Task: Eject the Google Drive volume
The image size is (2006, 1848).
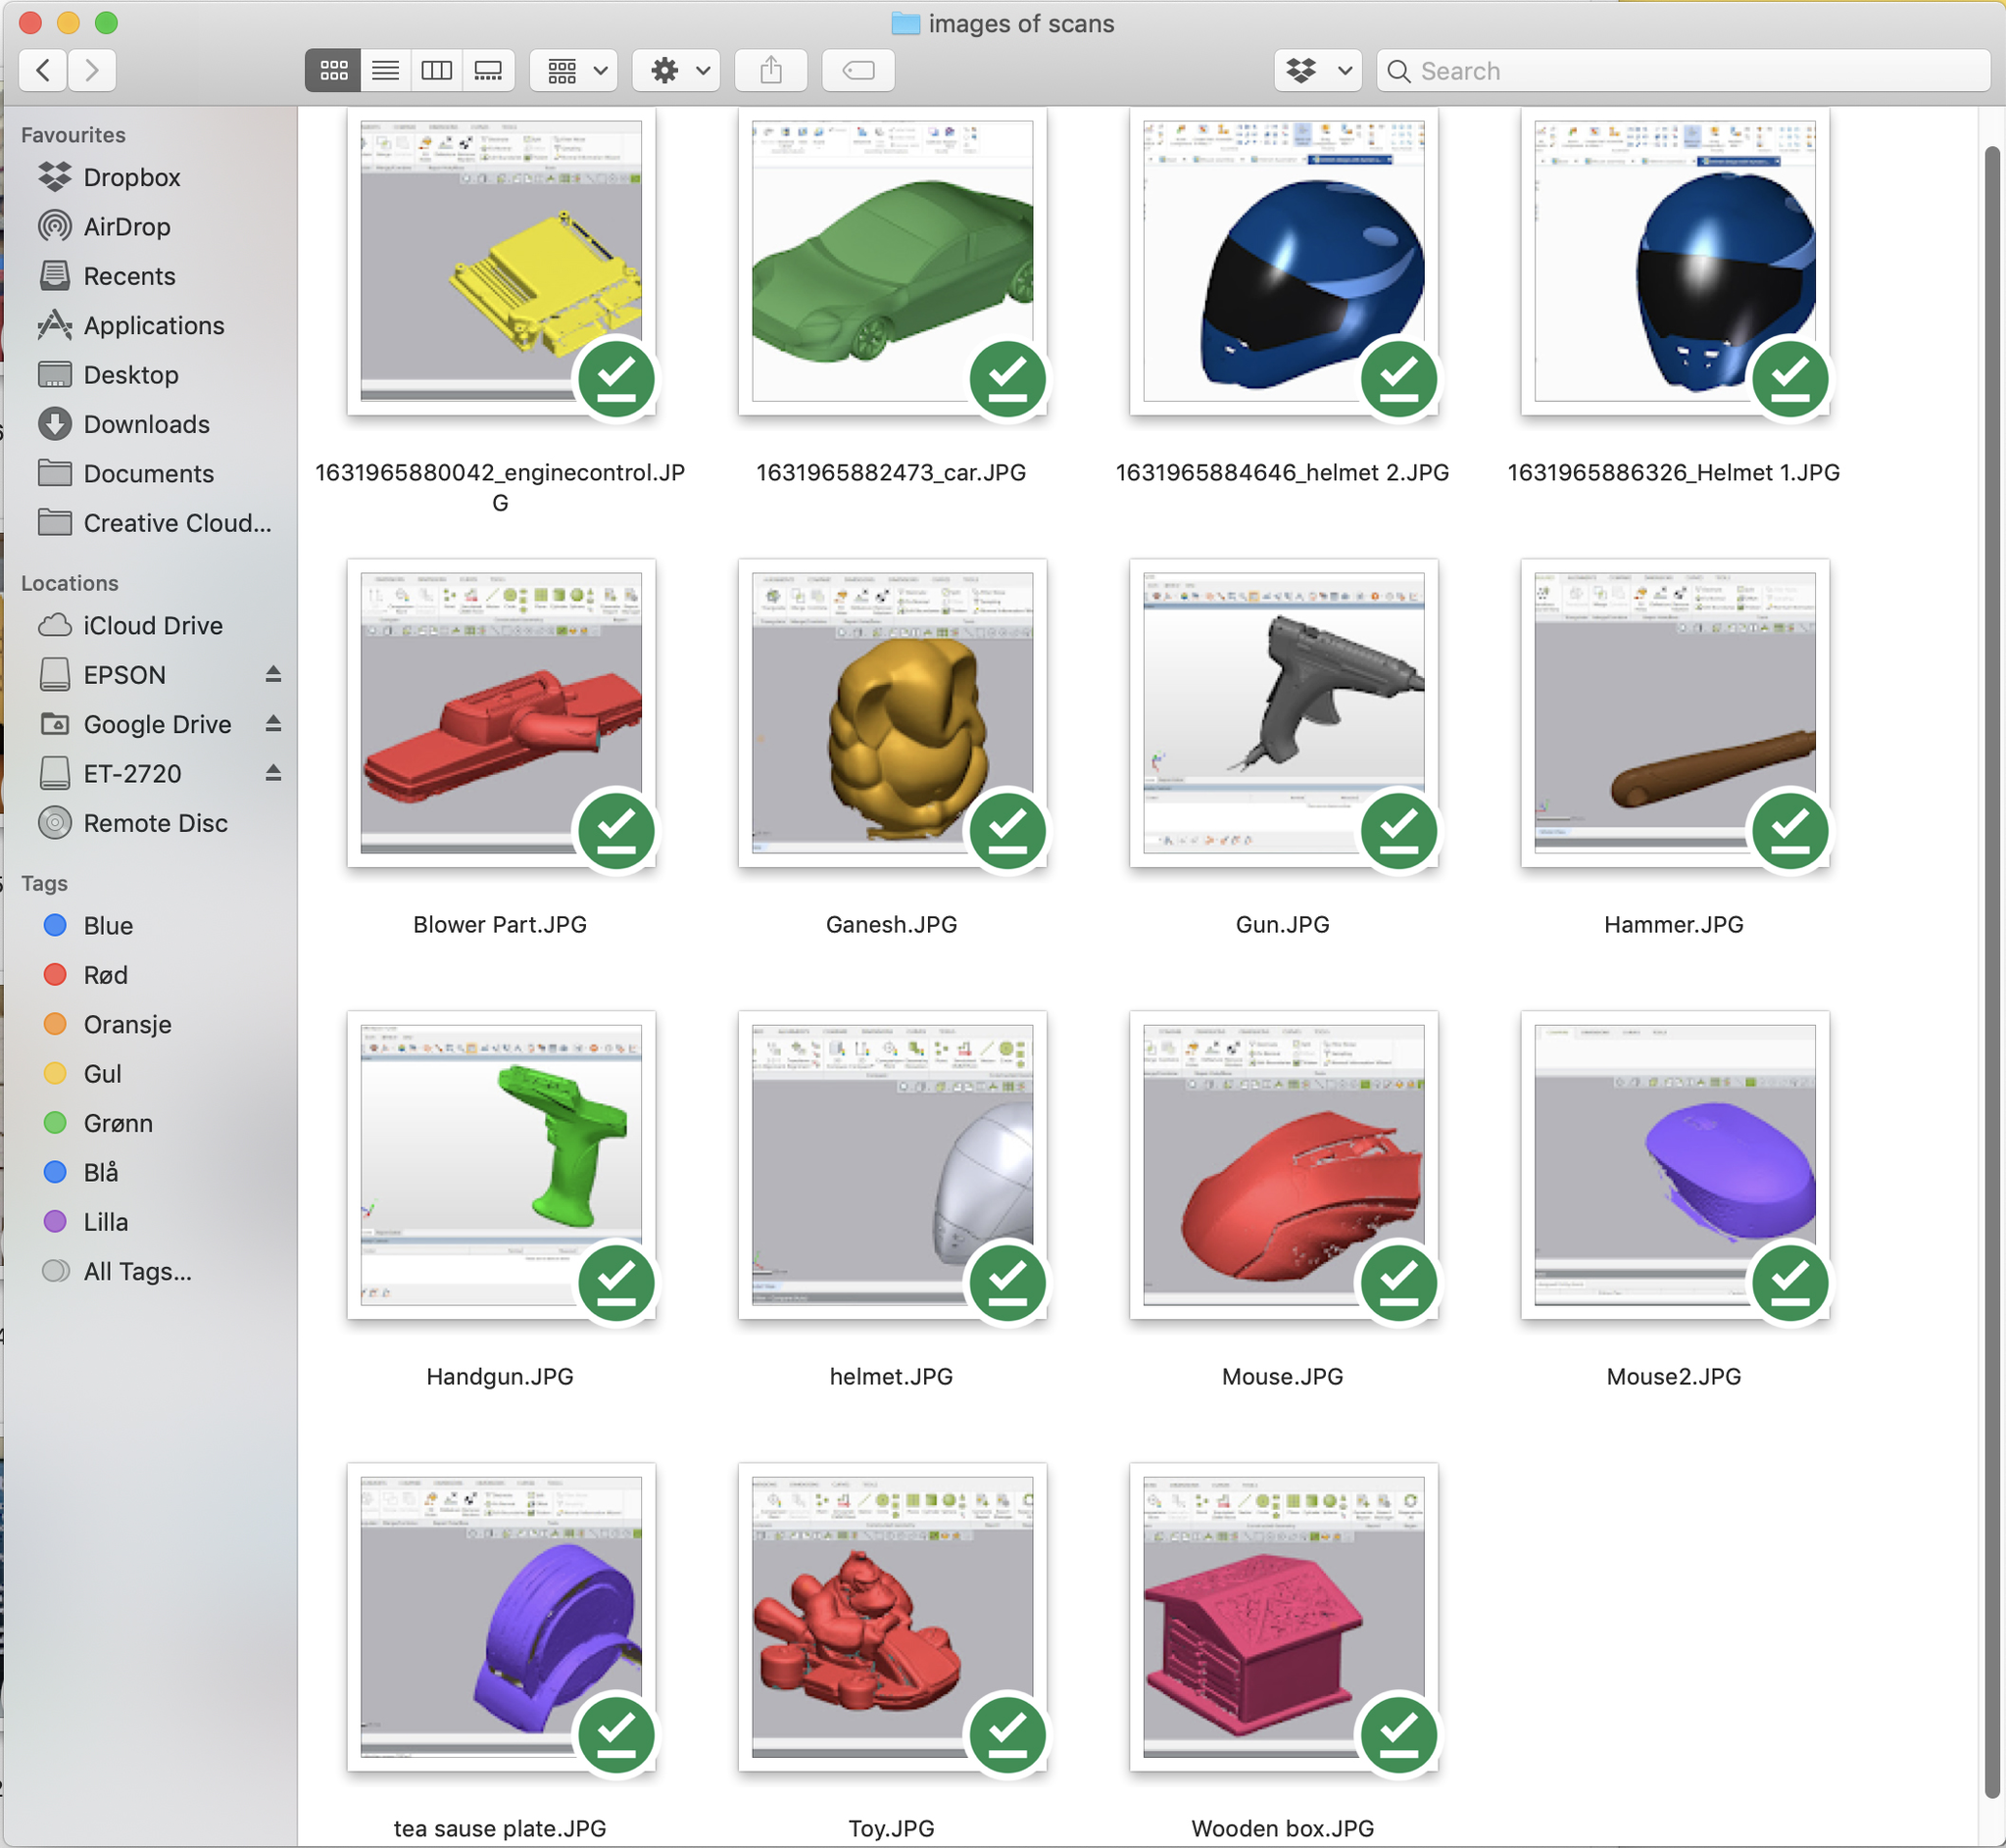Action: [273, 724]
